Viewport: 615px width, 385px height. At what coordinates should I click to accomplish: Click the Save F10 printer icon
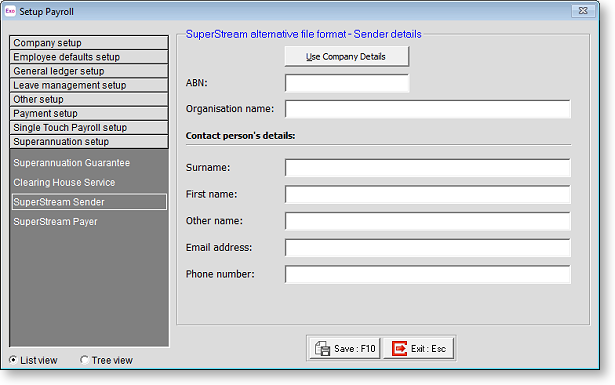point(322,348)
